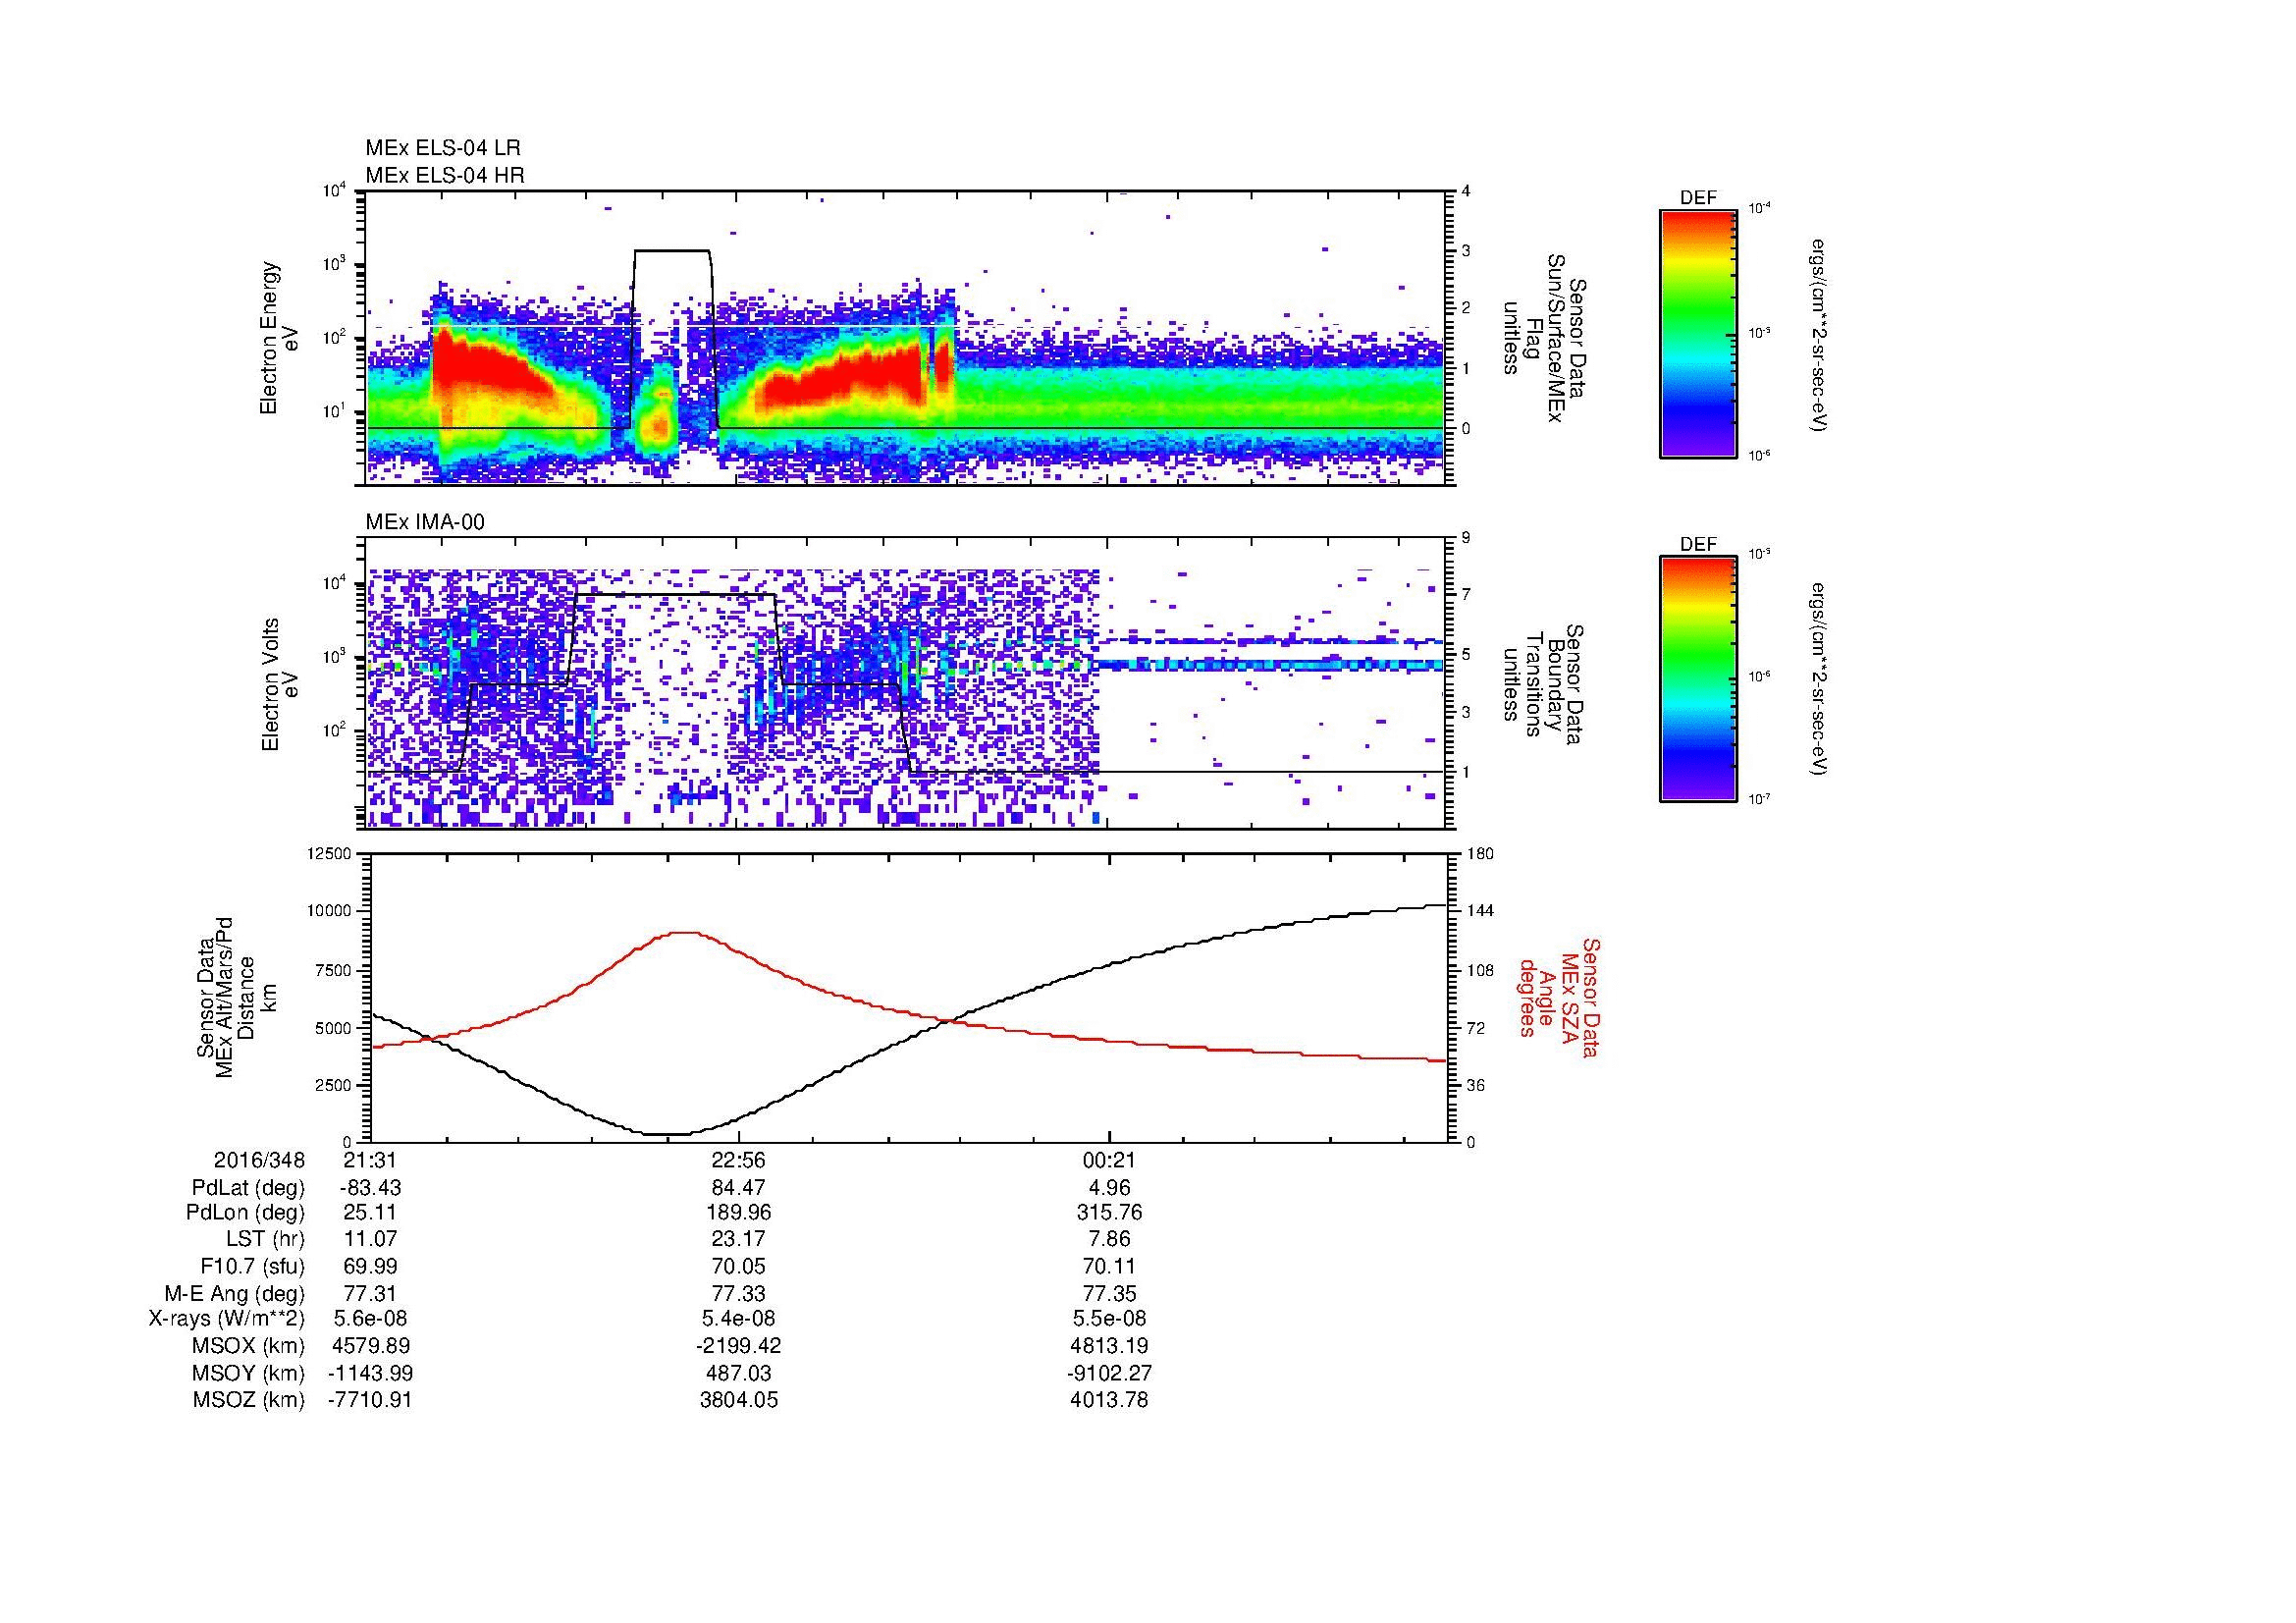Click the MSOX value '-2199.42'
This screenshot has width=2296, height=1623.
pos(738,1346)
